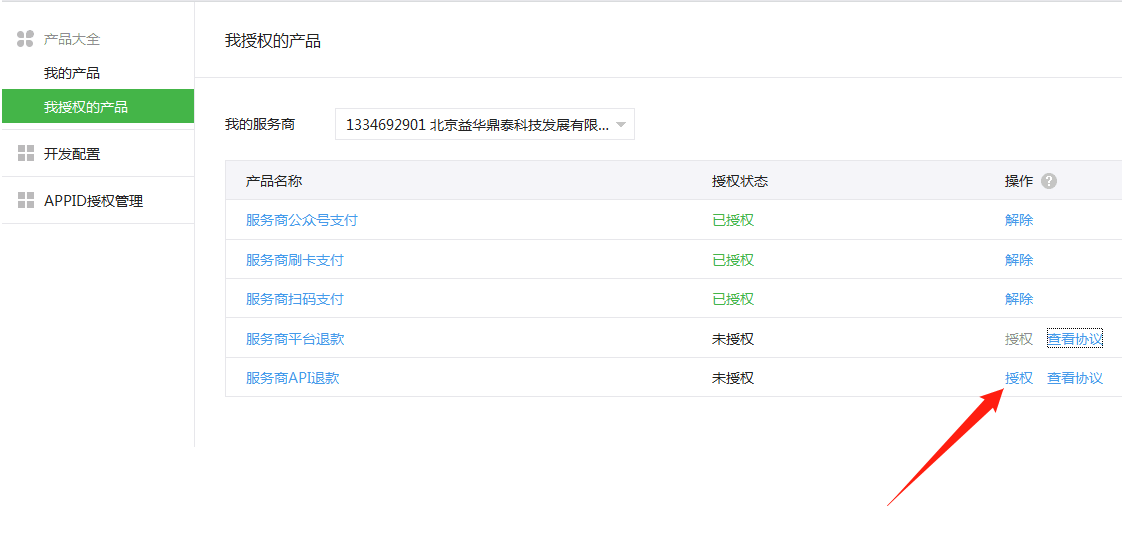Screen dimensions: 1130x542
Task: Go to APPID授权管理 section
Action: 93,201
